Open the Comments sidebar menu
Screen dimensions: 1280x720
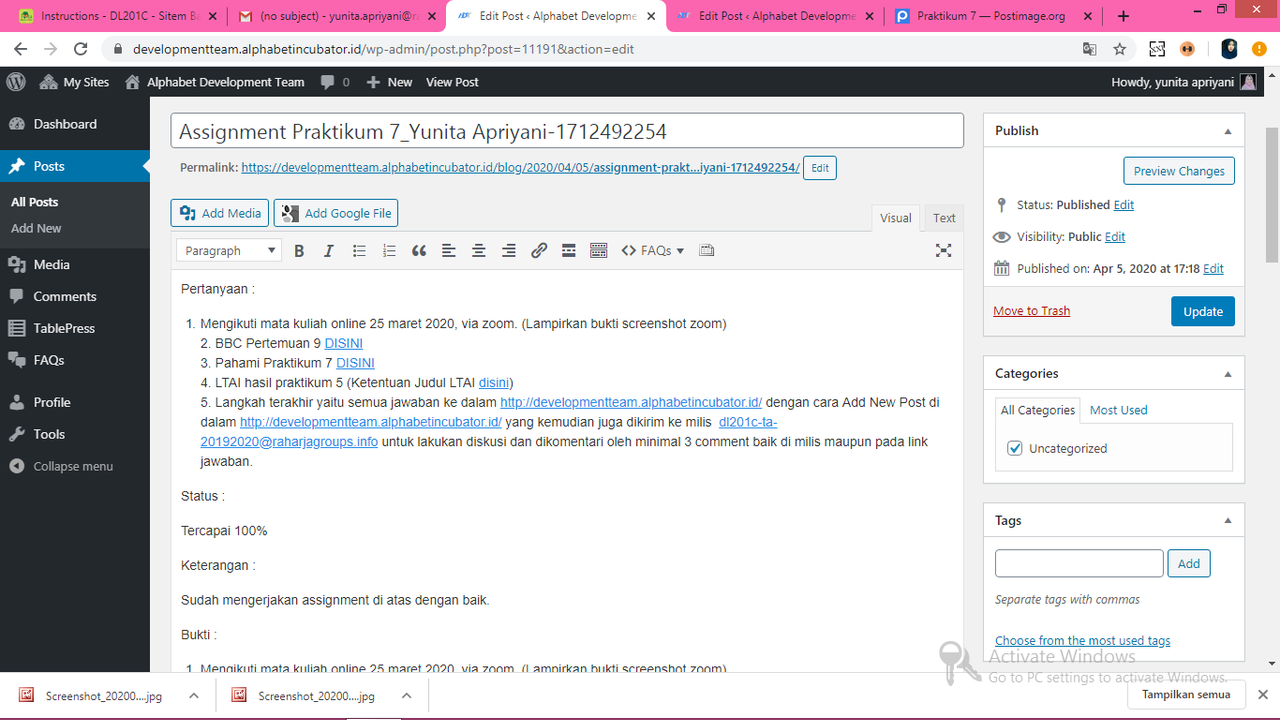tap(75, 297)
